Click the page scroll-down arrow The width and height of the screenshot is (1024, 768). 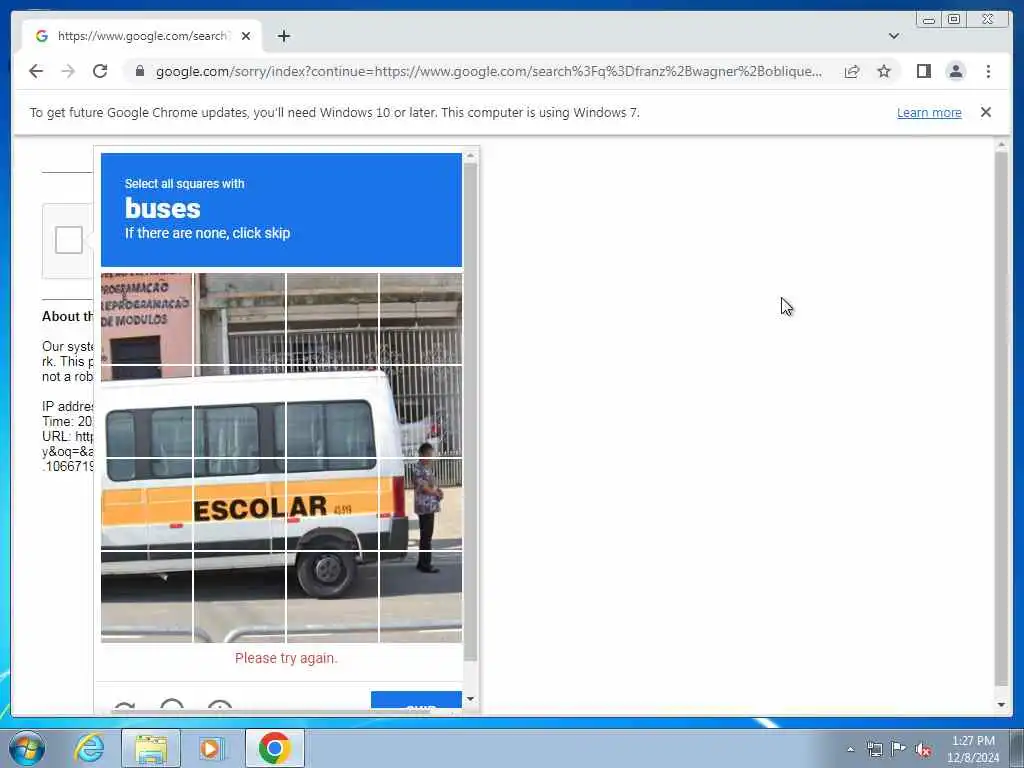(1001, 705)
